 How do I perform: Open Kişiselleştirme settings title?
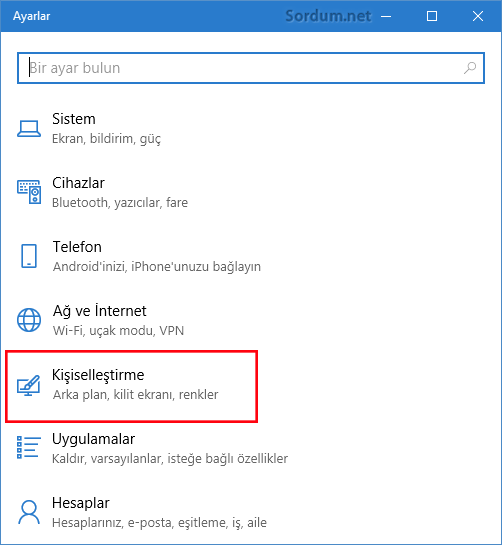pyautogui.click(x=98, y=375)
